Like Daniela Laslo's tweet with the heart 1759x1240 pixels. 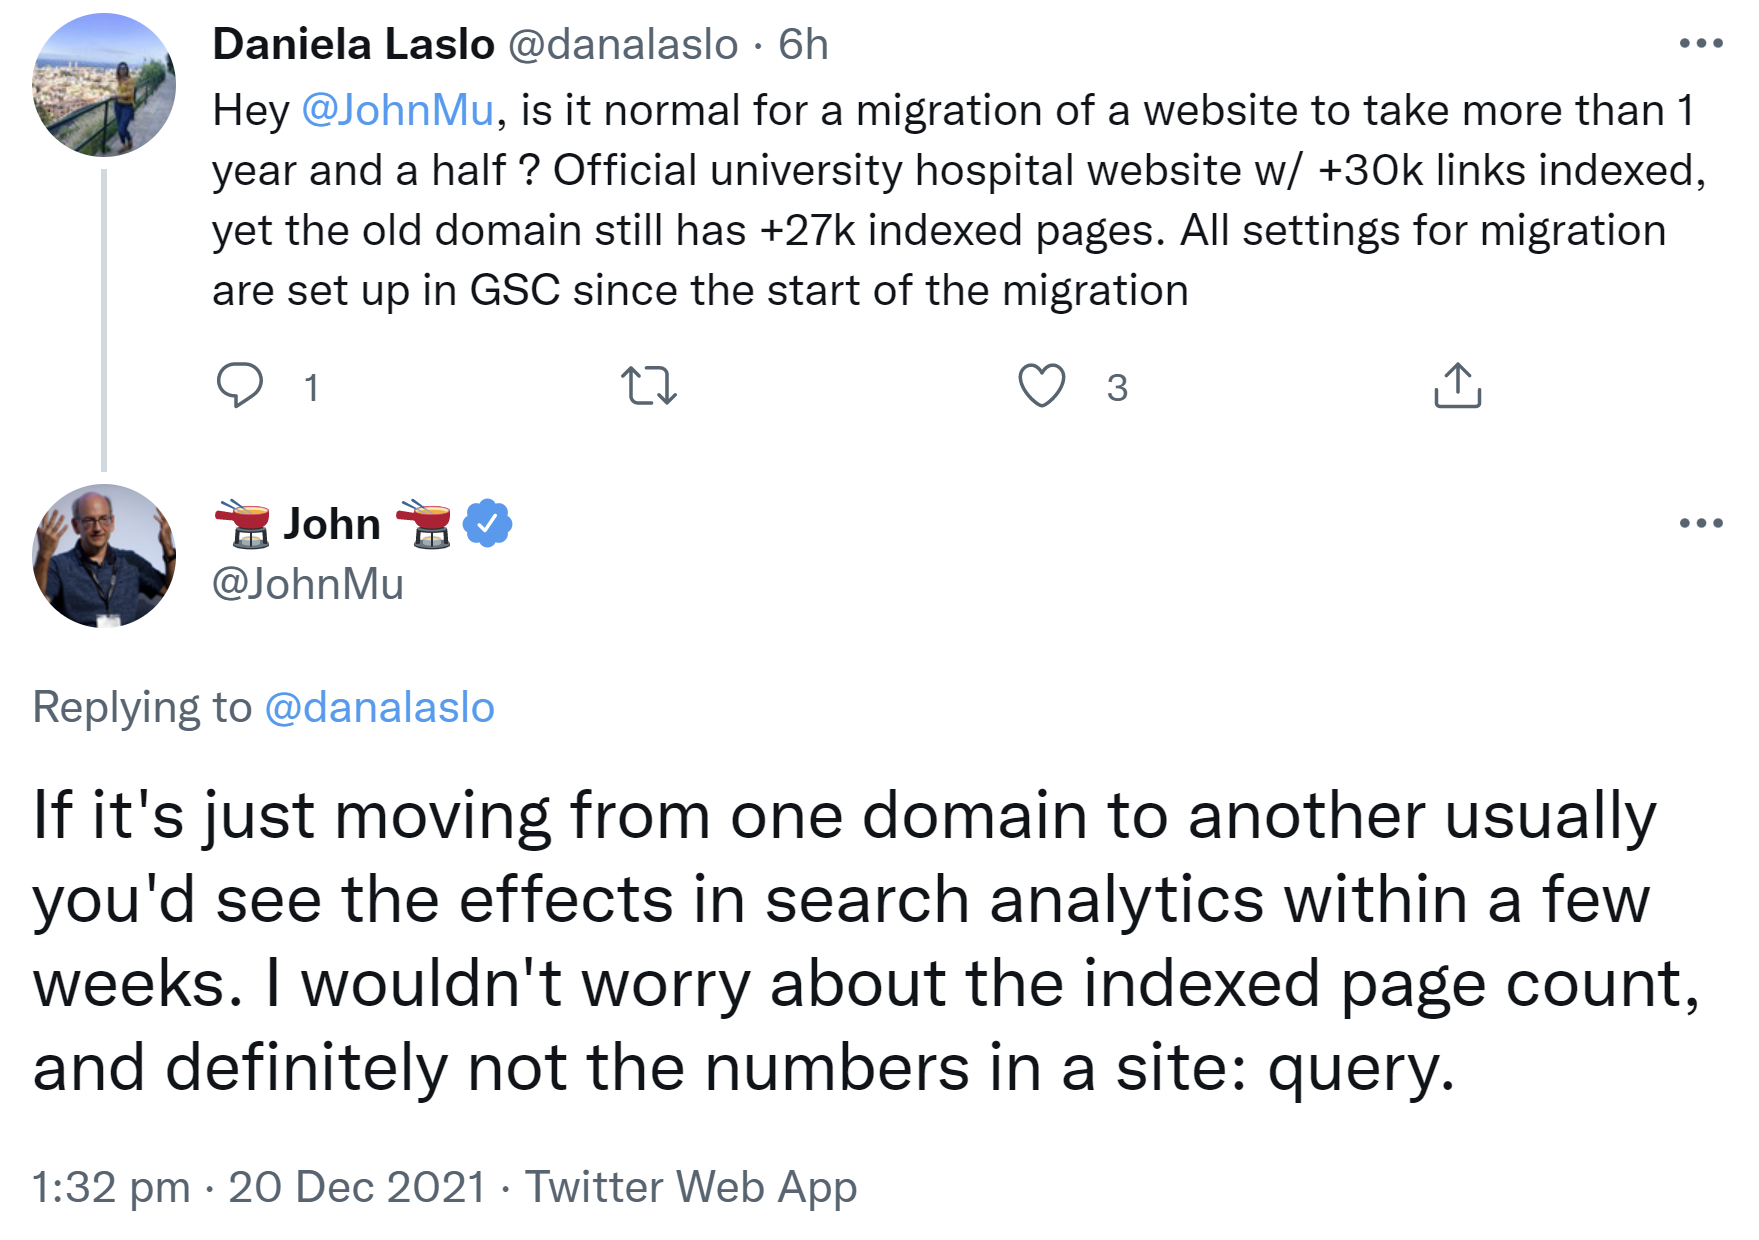(x=1041, y=385)
